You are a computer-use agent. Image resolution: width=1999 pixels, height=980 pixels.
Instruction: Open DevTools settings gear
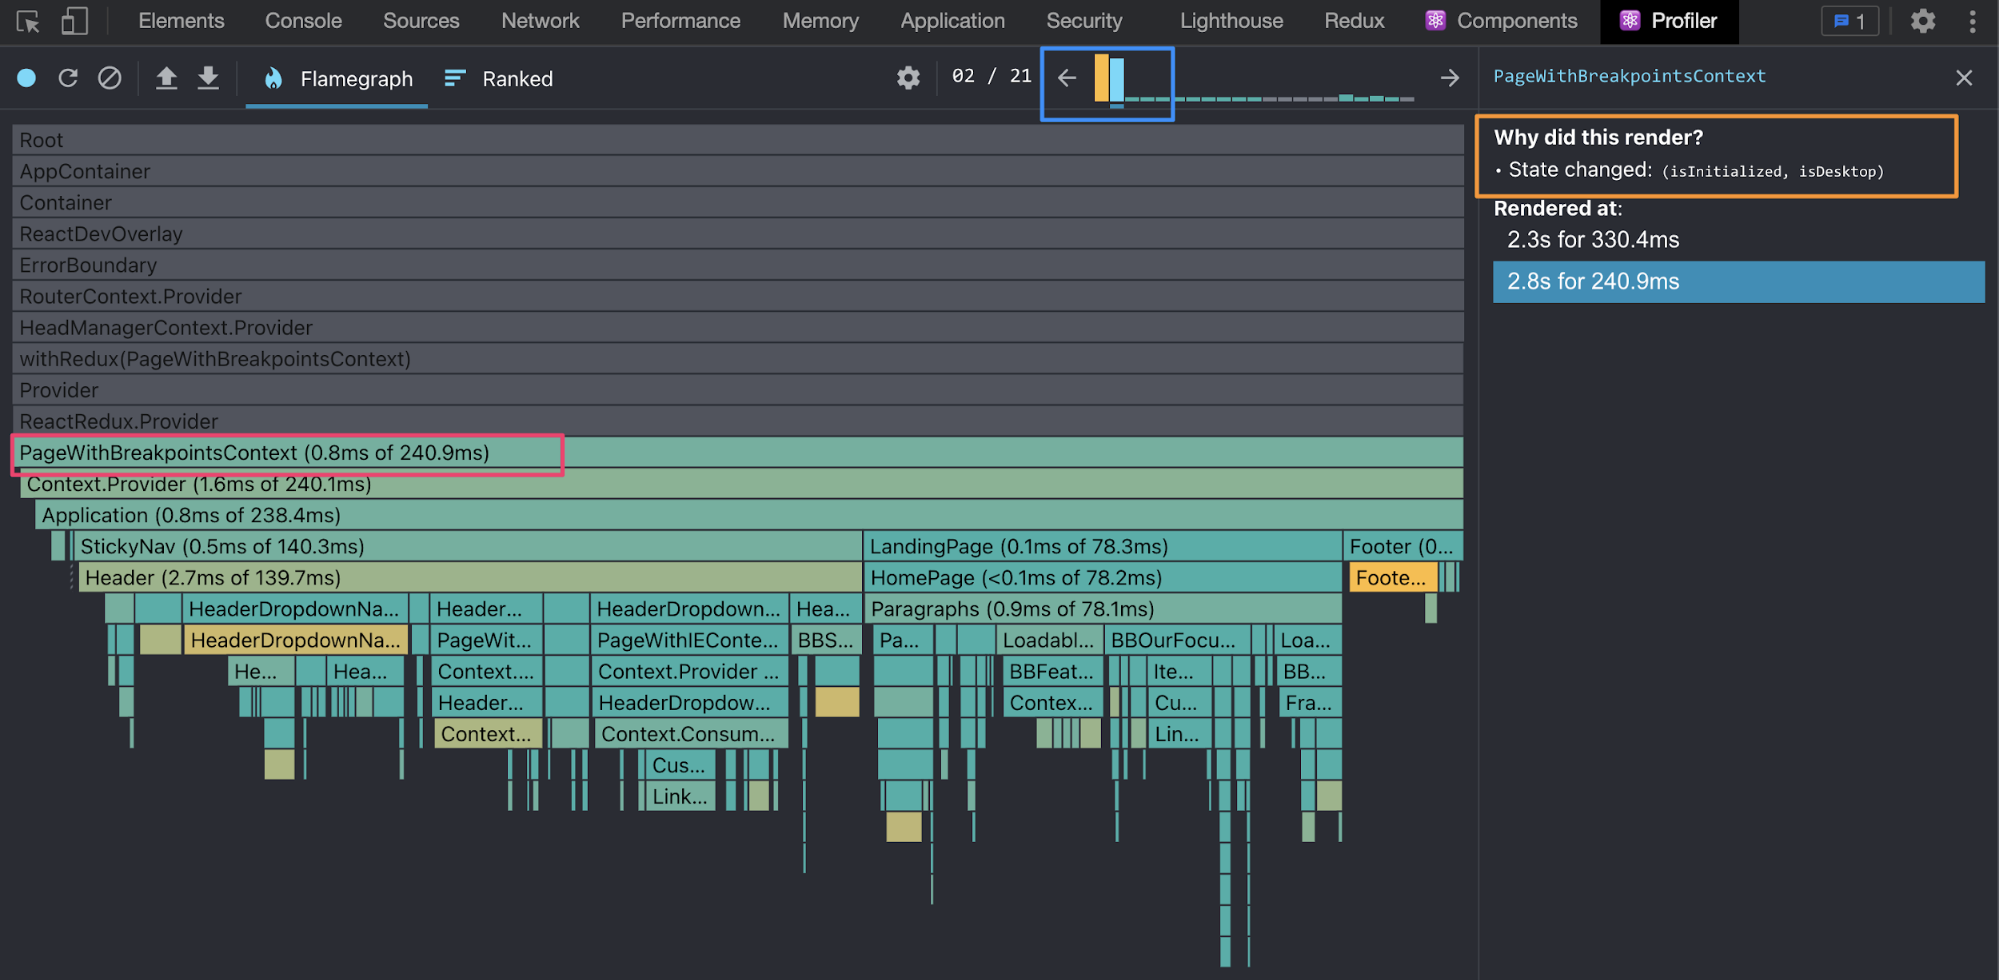click(1922, 21)
